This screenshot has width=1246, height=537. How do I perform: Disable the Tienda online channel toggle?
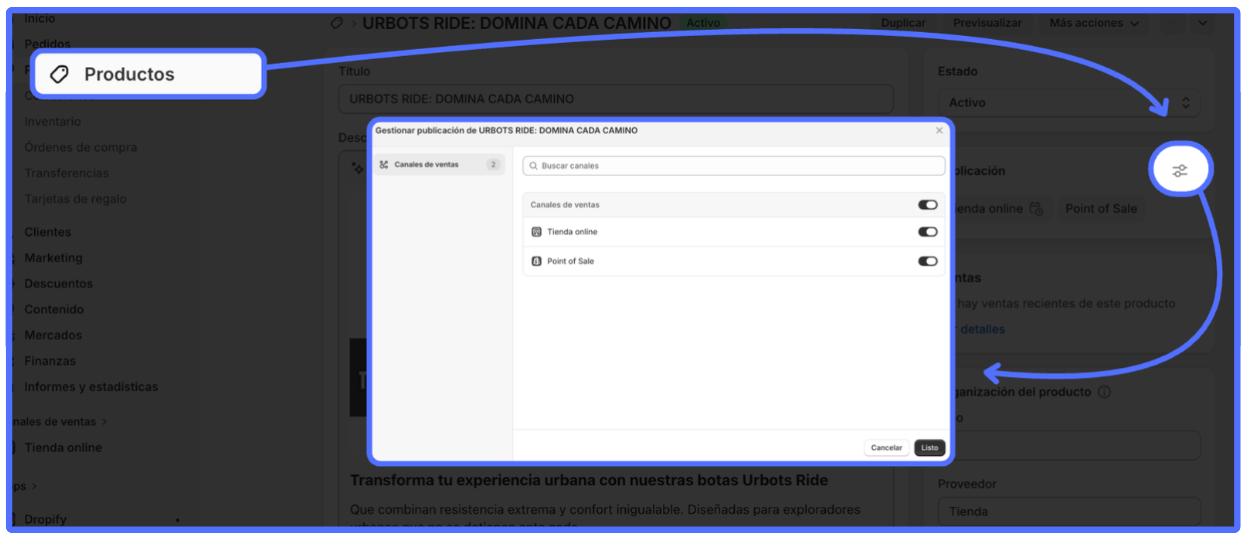(927, 232)
